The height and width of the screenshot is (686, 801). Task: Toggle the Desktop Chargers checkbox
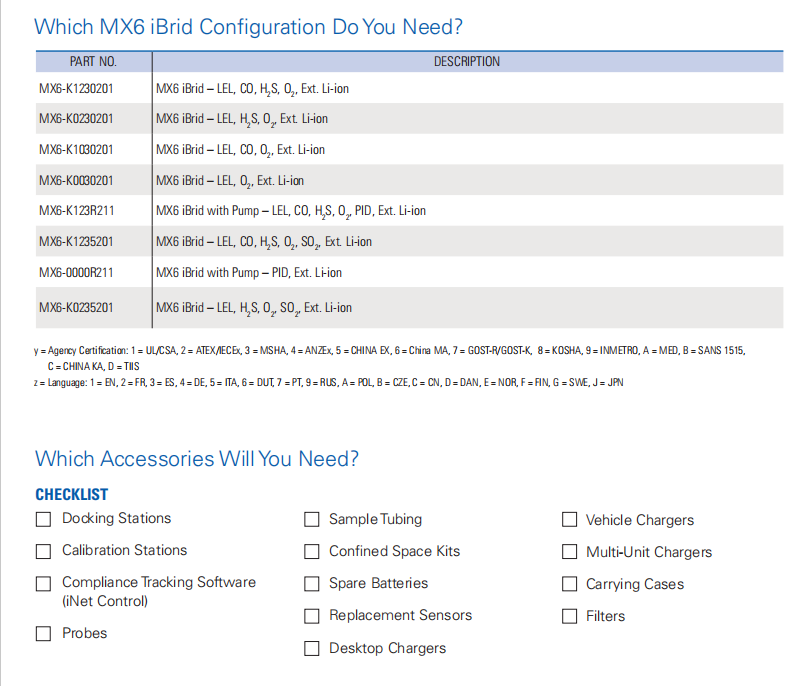(312, 649)
